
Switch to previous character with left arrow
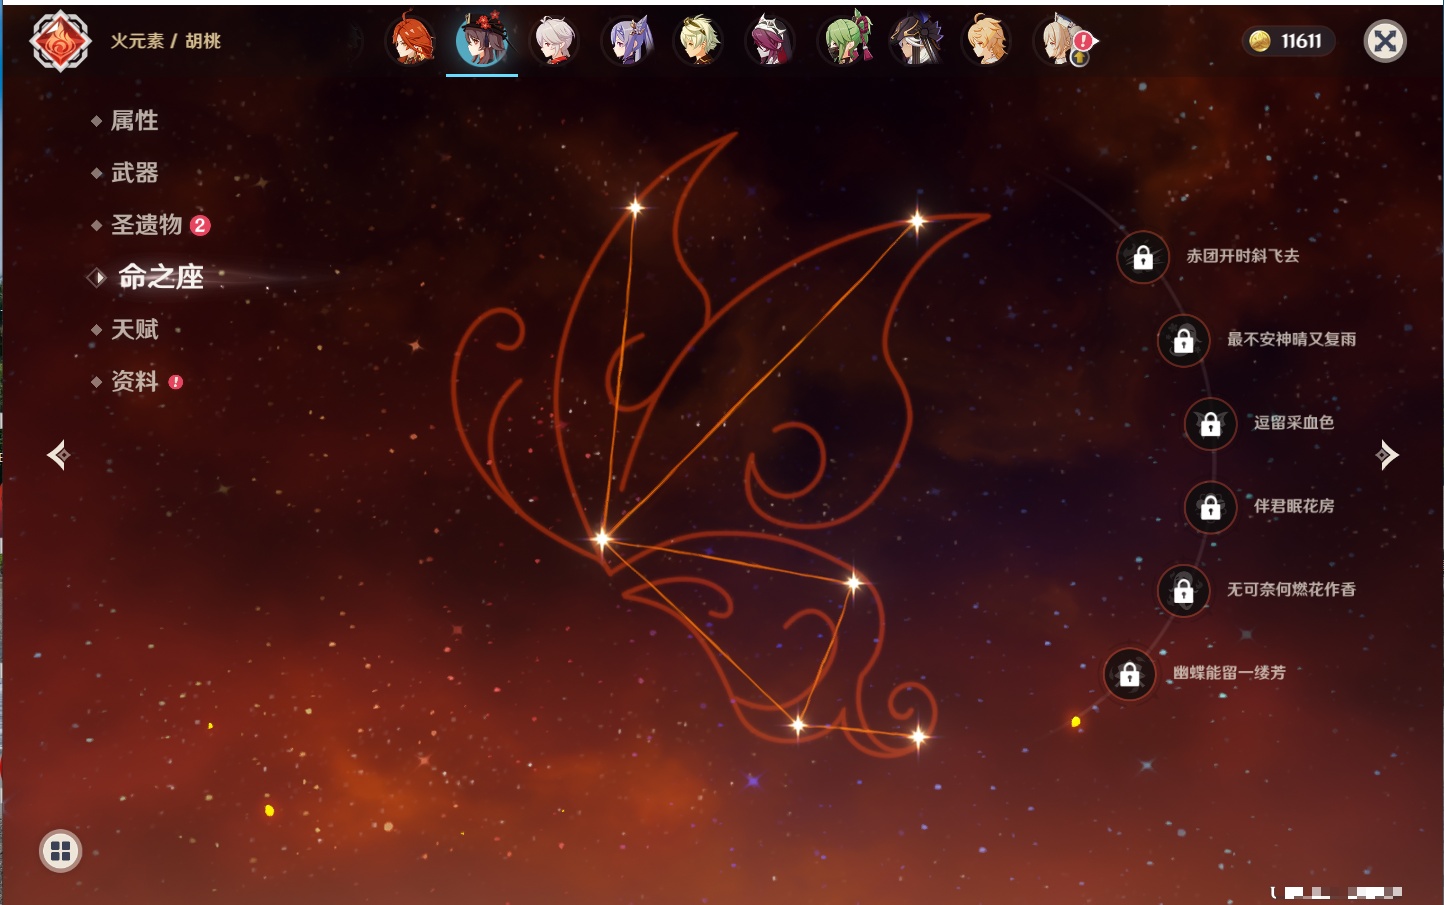click(x=58, y=455)
